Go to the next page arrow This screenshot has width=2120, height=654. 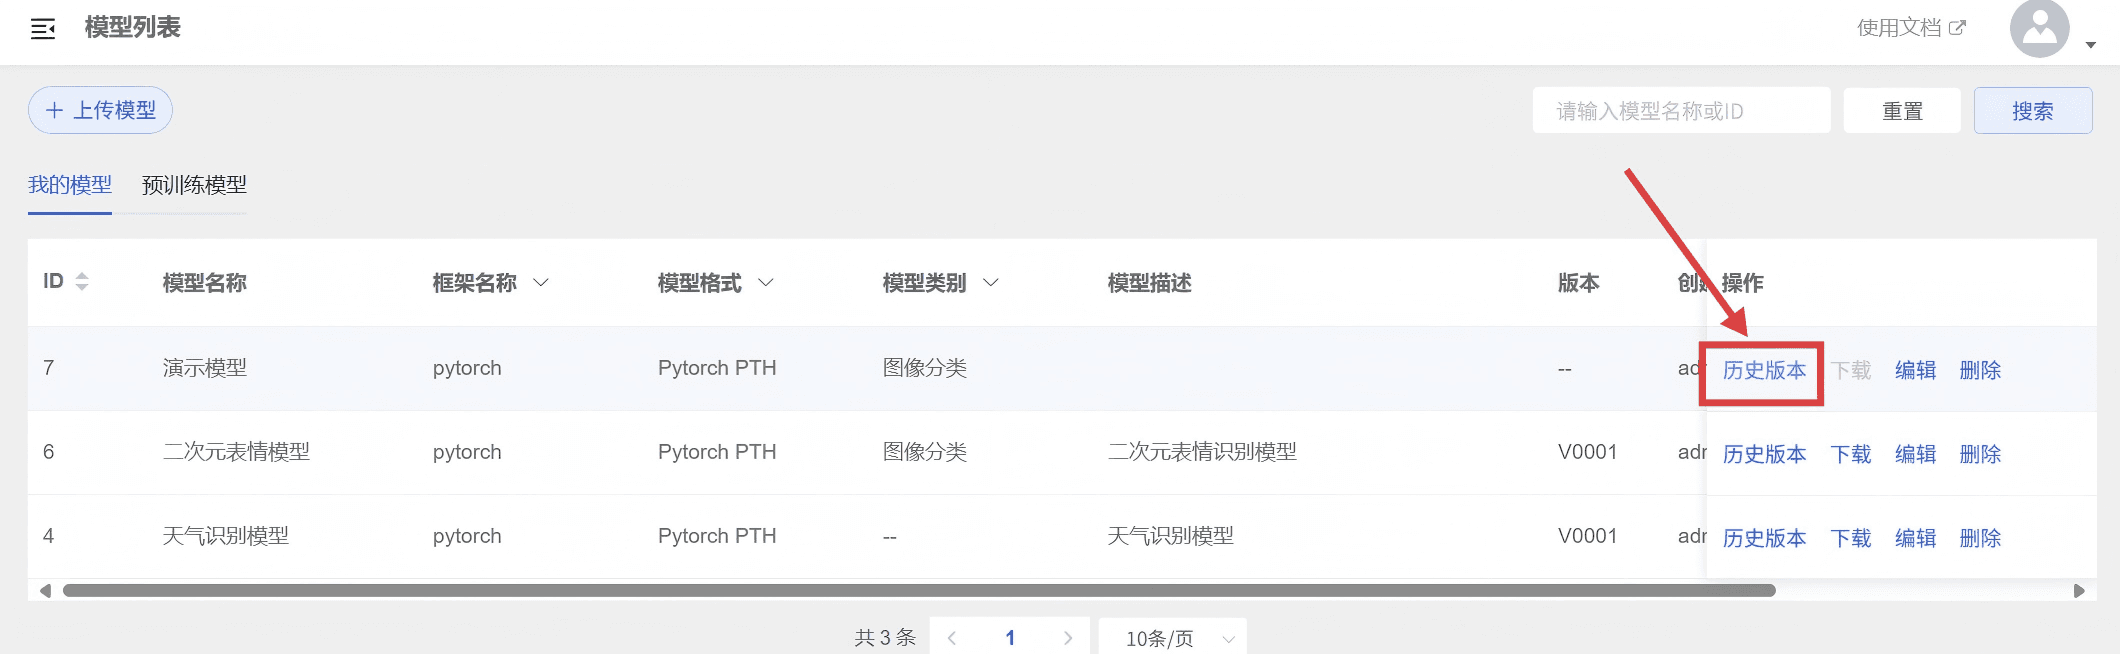point(1068,638)
